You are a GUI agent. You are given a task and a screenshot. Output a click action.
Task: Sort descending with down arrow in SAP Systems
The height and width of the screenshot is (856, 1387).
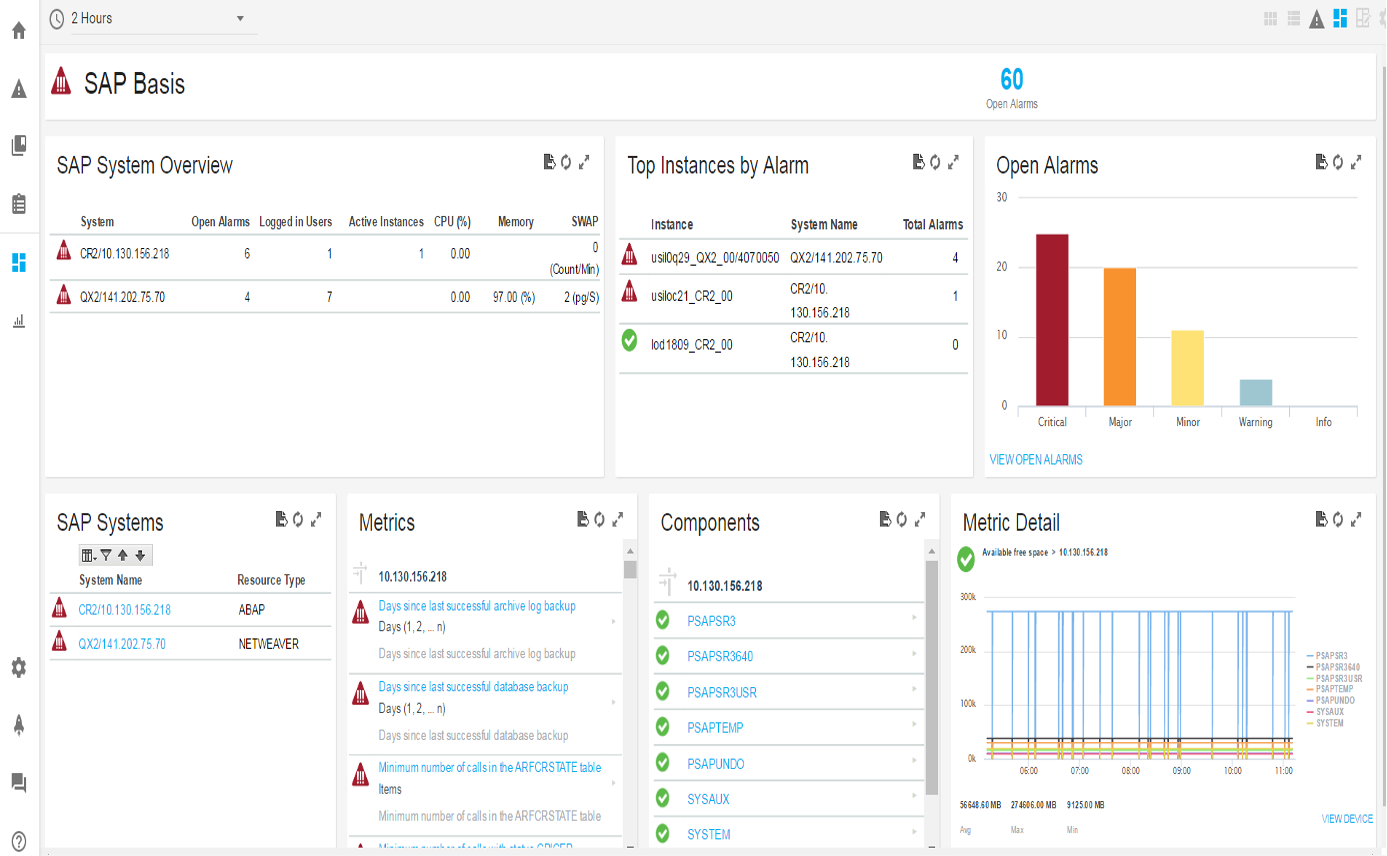140,555
